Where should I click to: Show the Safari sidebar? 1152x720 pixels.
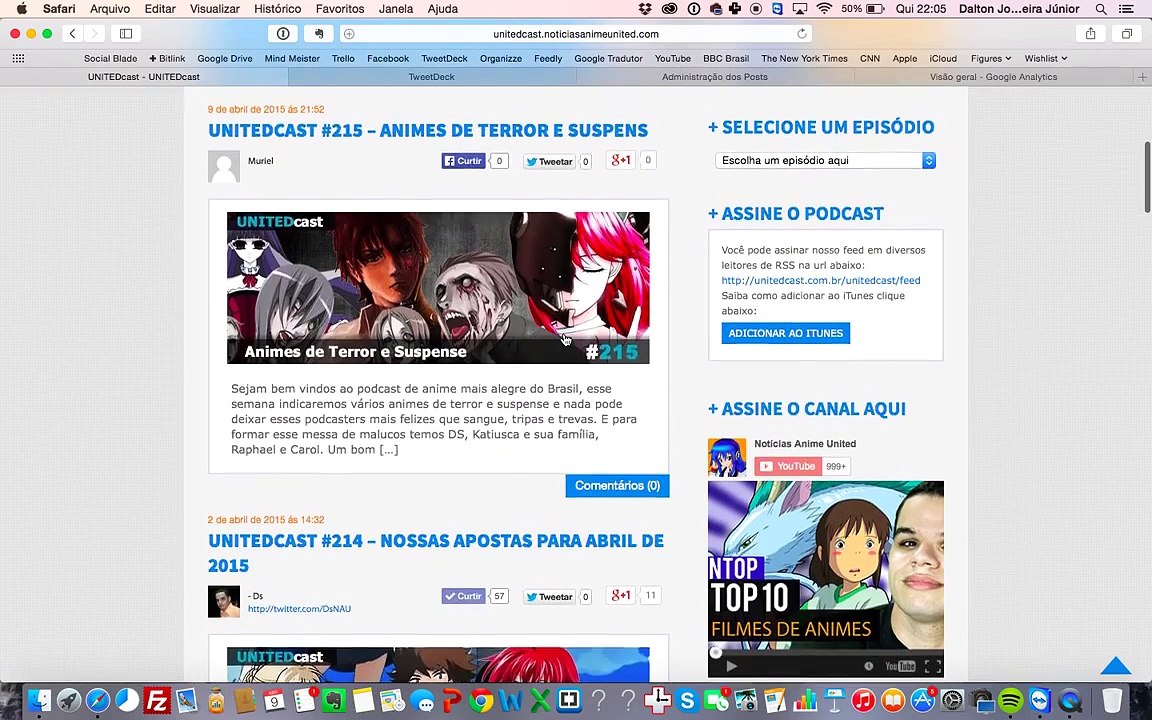pos(126,34)
